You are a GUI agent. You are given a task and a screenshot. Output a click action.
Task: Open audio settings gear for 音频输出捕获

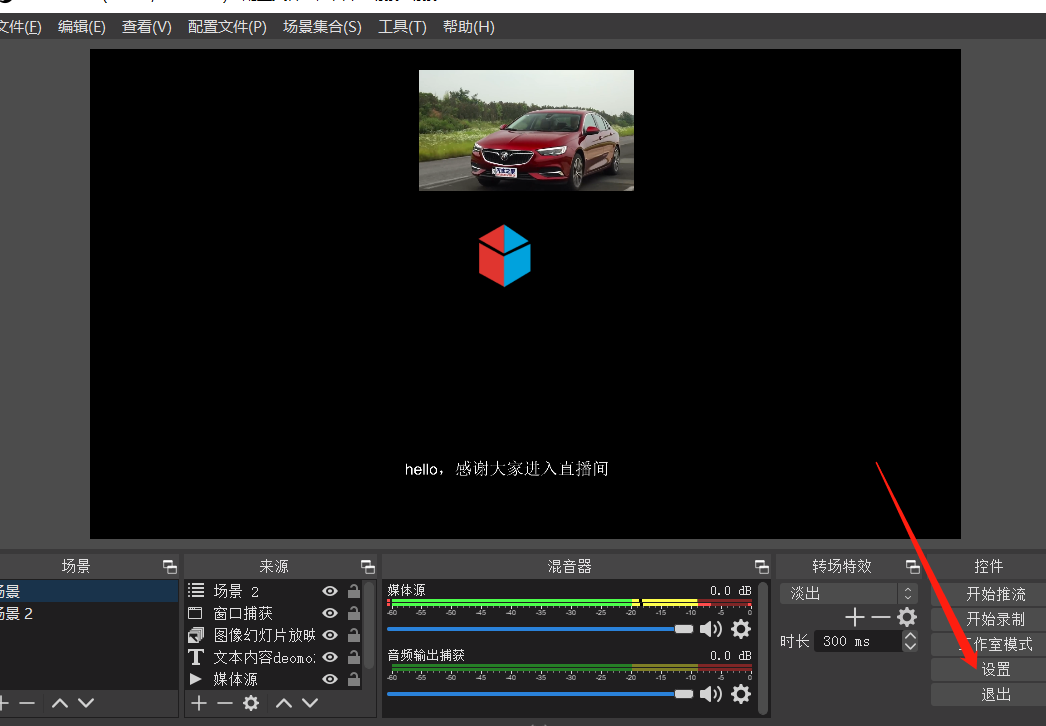(741, 694)
